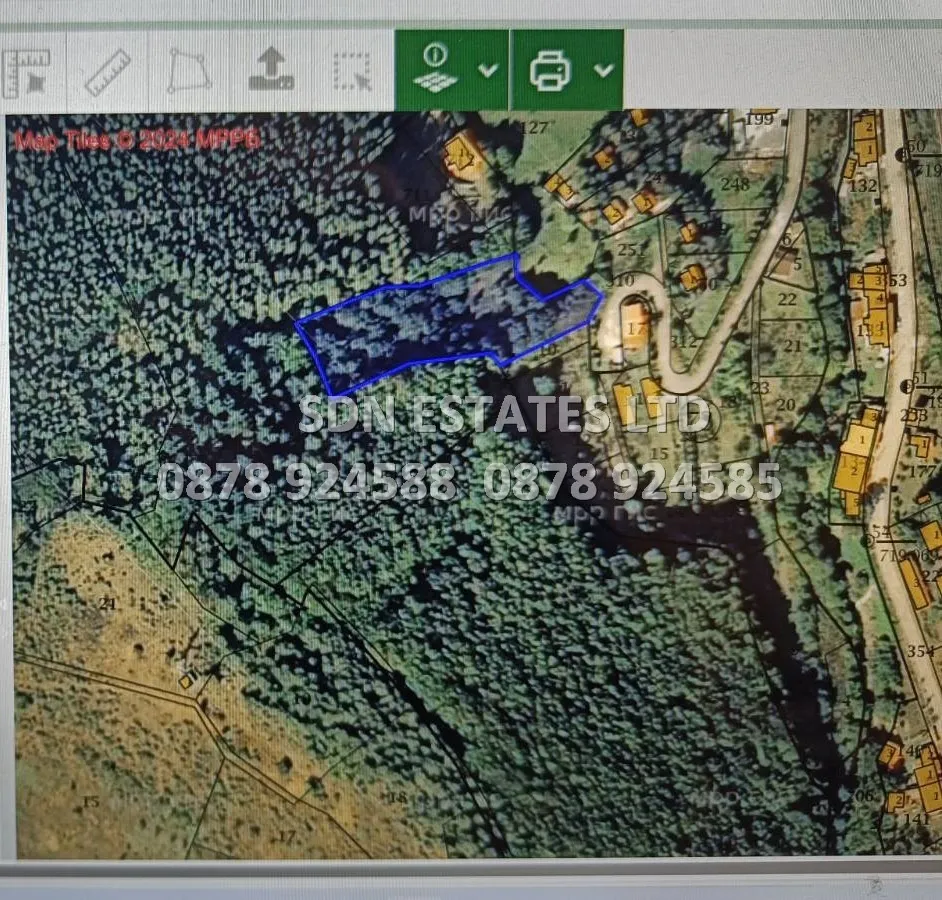Expand the layer info dropdown arrow
This screenshot has height=900, width=942.
click(488, 70)
